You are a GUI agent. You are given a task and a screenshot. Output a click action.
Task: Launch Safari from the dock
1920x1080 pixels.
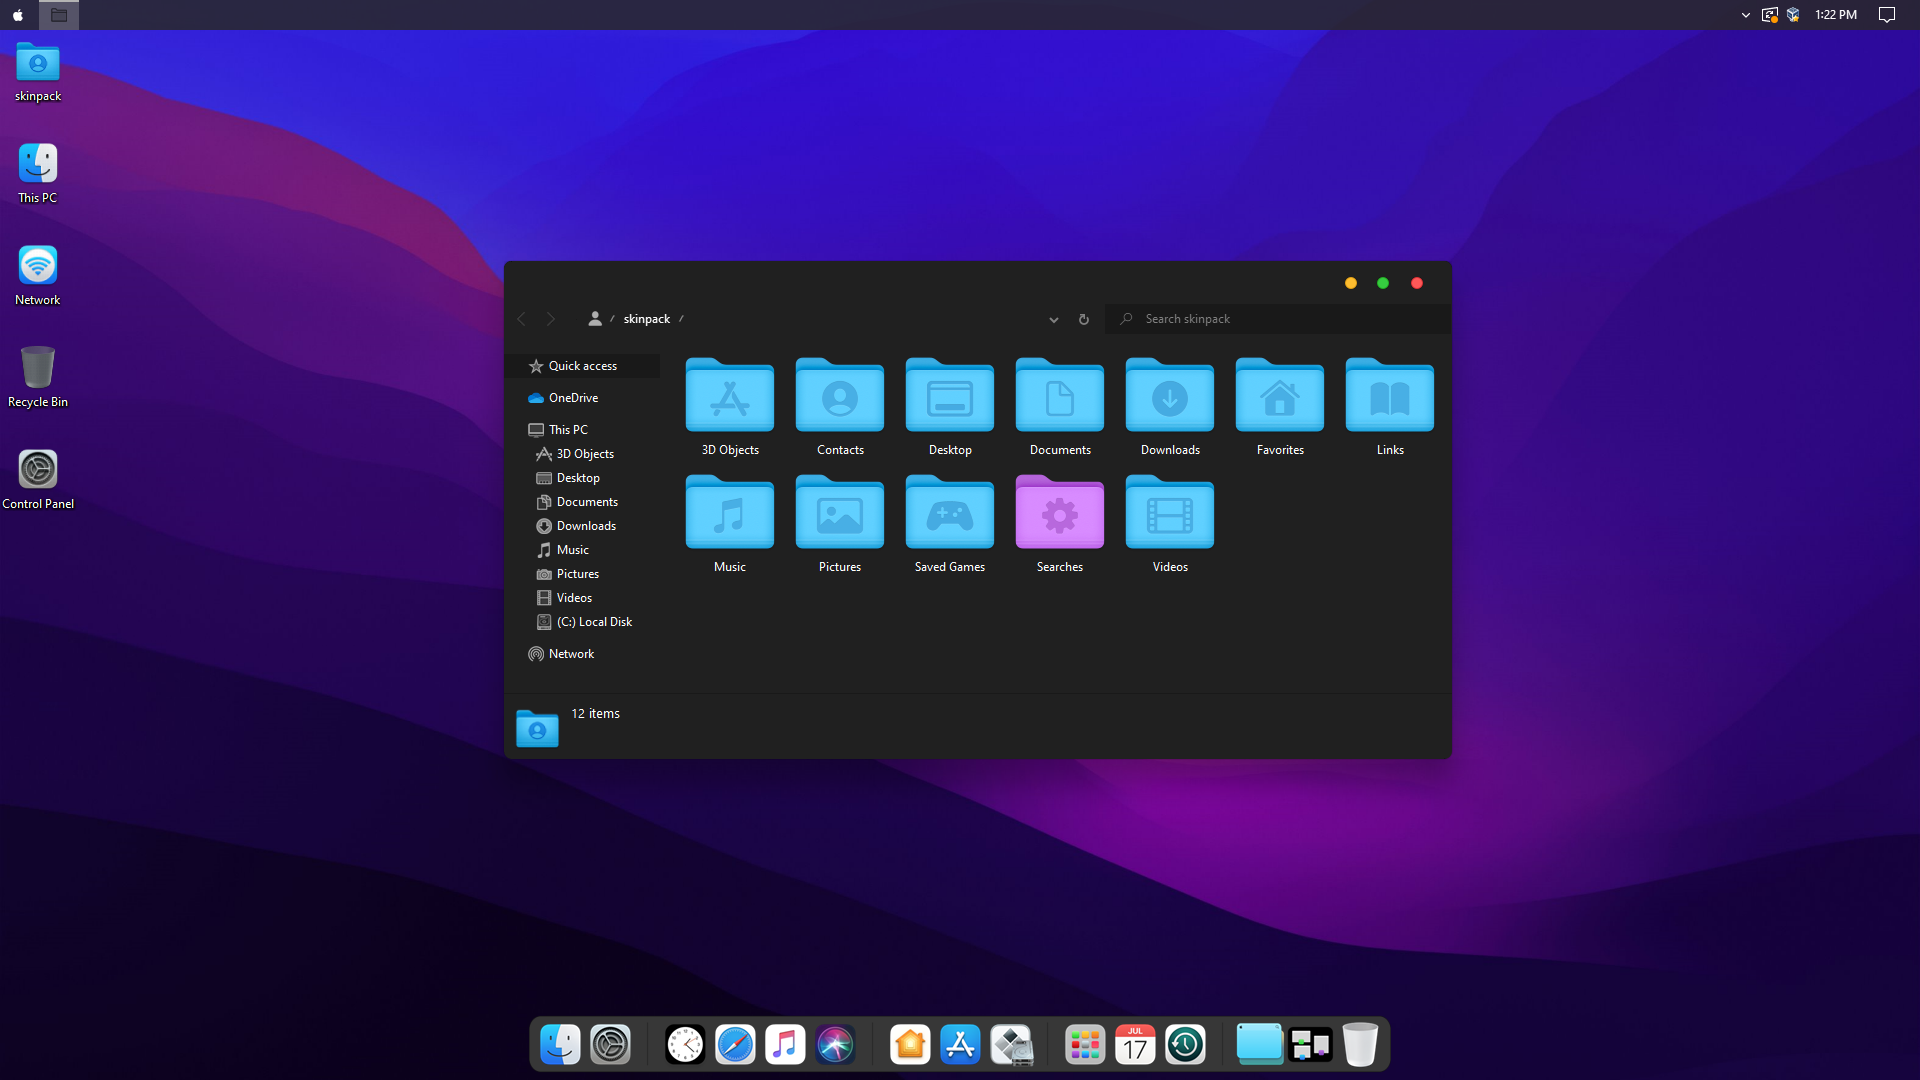pos(735,1045)
